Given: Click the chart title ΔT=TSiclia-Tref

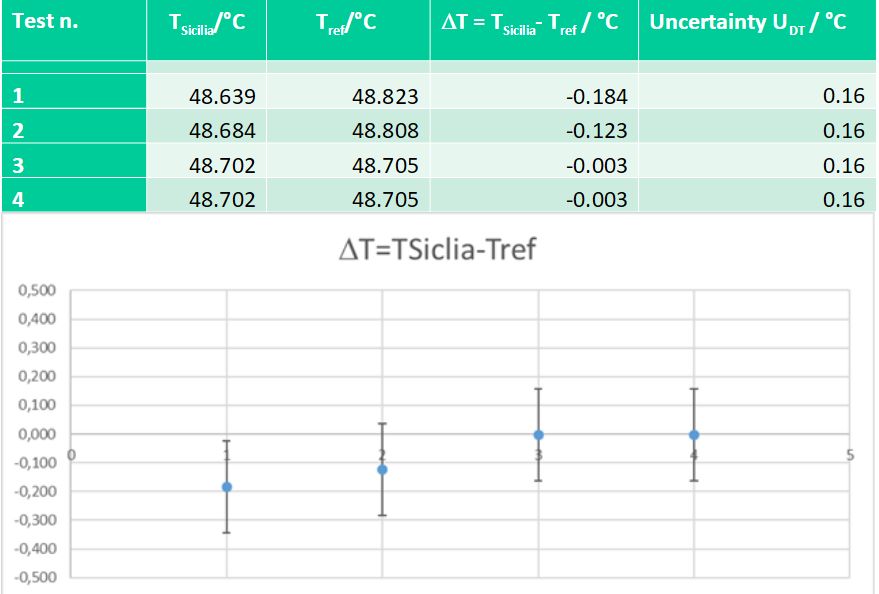Looking at the screenshot, I should [x=437, y=249].
